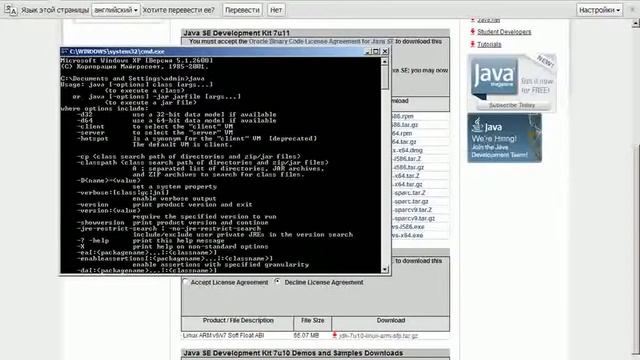The width and height of the screenshot is (640, 360).
Task: Click the cmd.exe window title bar
Action: click(x=225, y=51)
